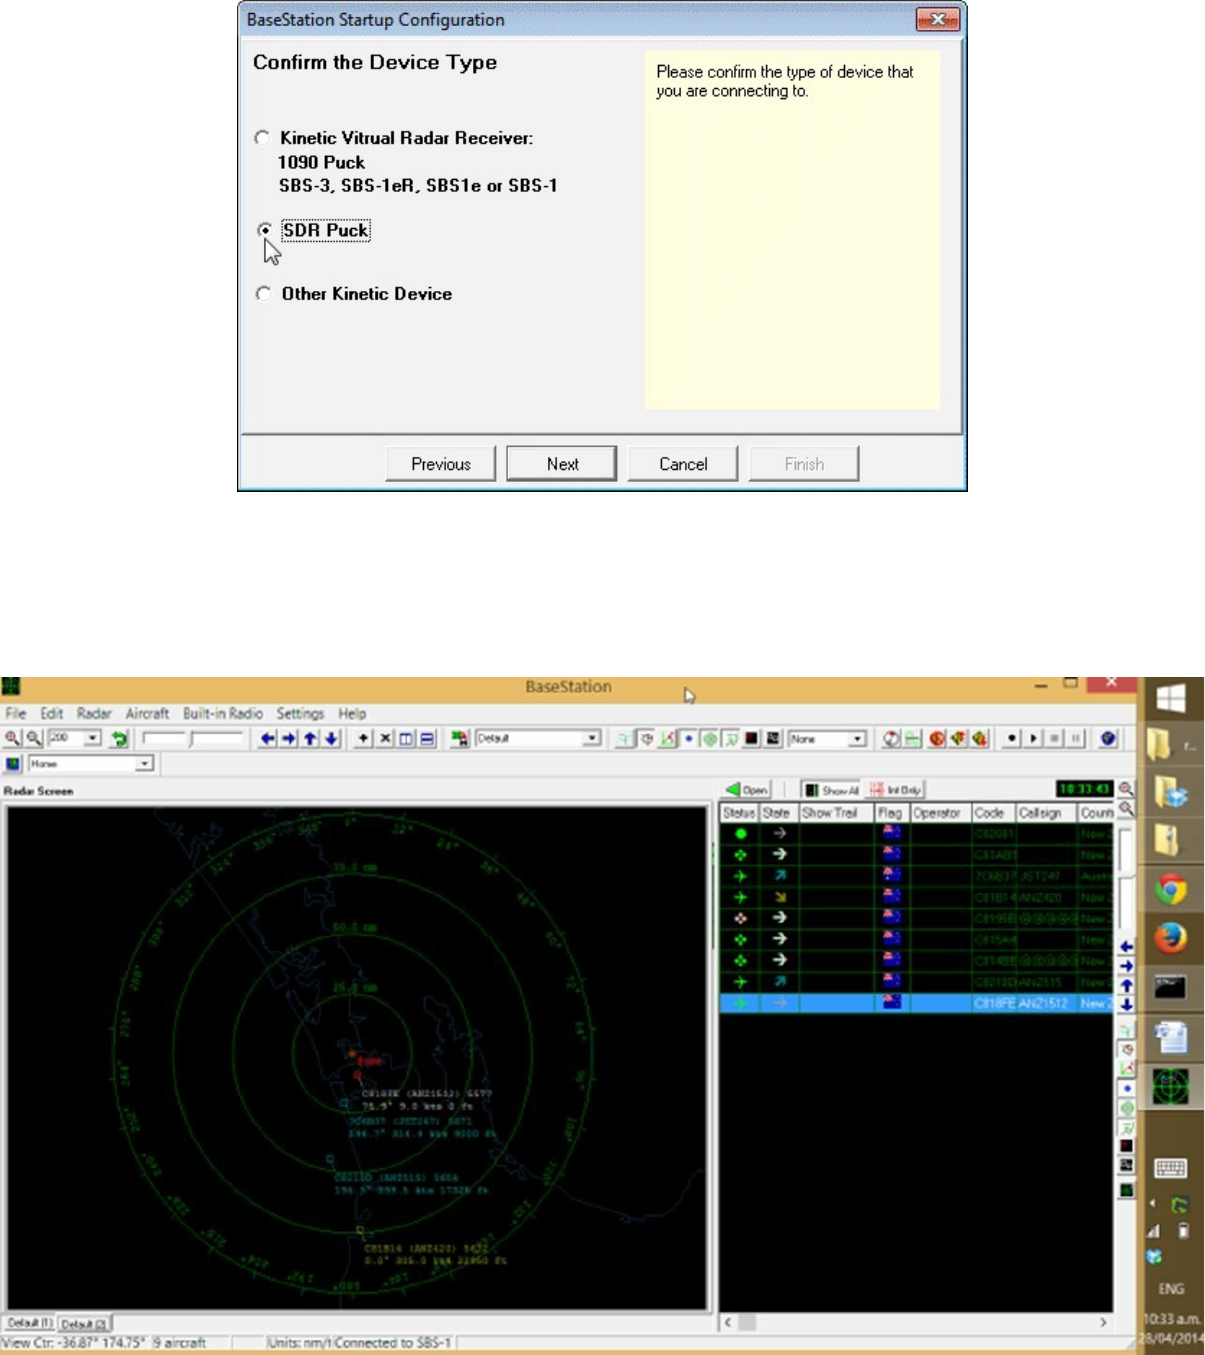Click the globe icon in toolbar
This screenshot has height=1355, width=1205.
[x=1108, y=738]
